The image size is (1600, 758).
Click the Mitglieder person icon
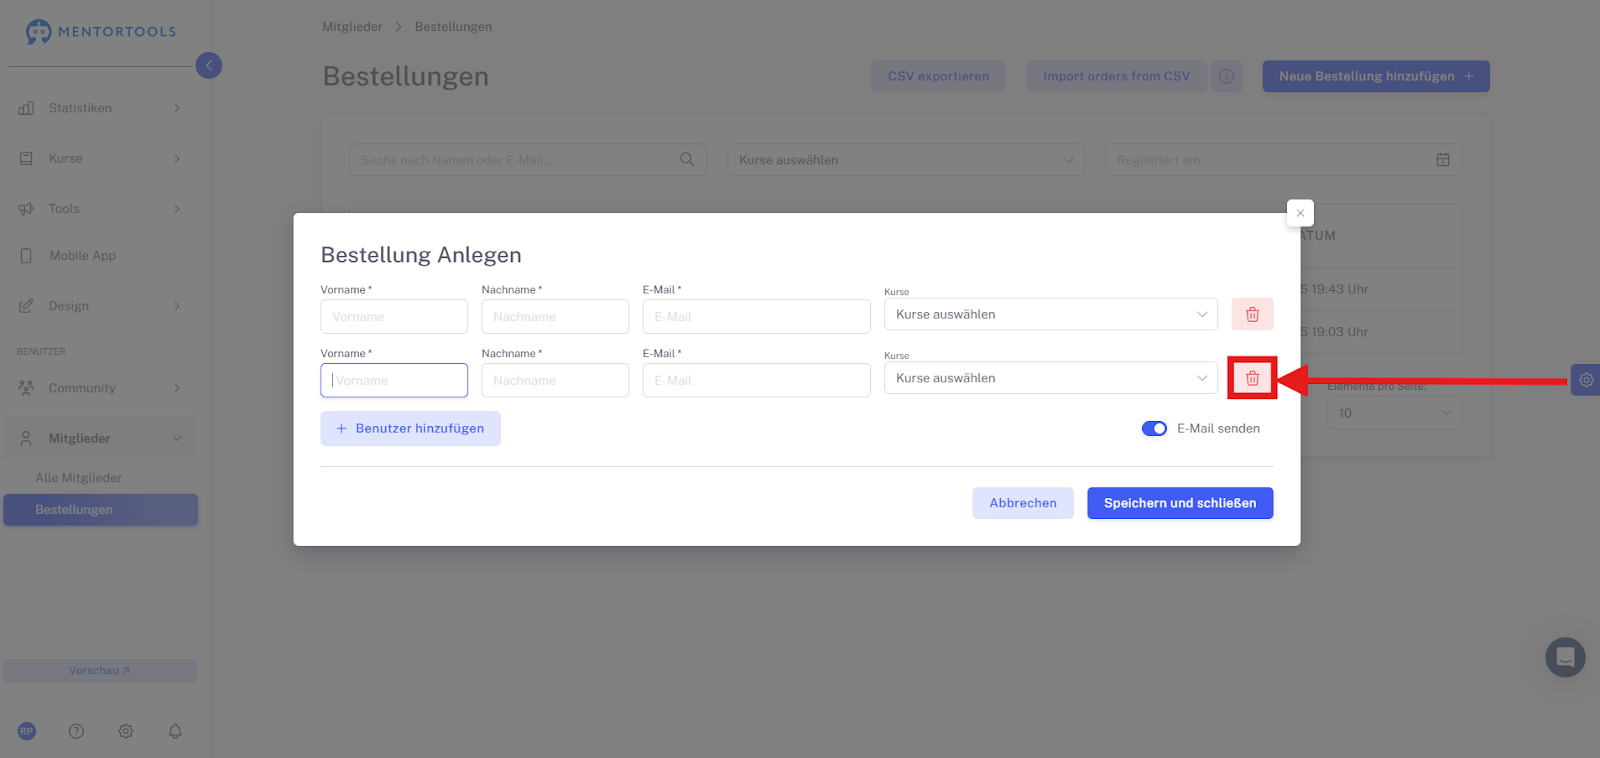click(x=26, y=438)
